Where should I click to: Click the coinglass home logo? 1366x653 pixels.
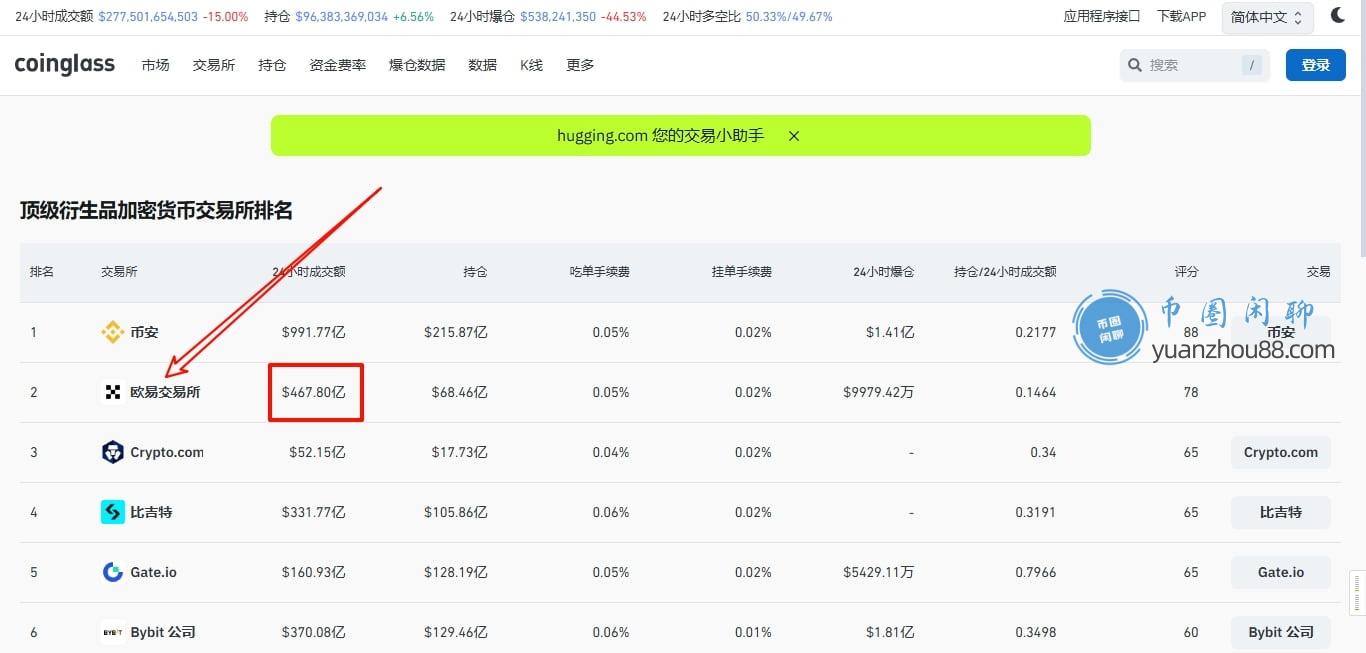point(65,65)
